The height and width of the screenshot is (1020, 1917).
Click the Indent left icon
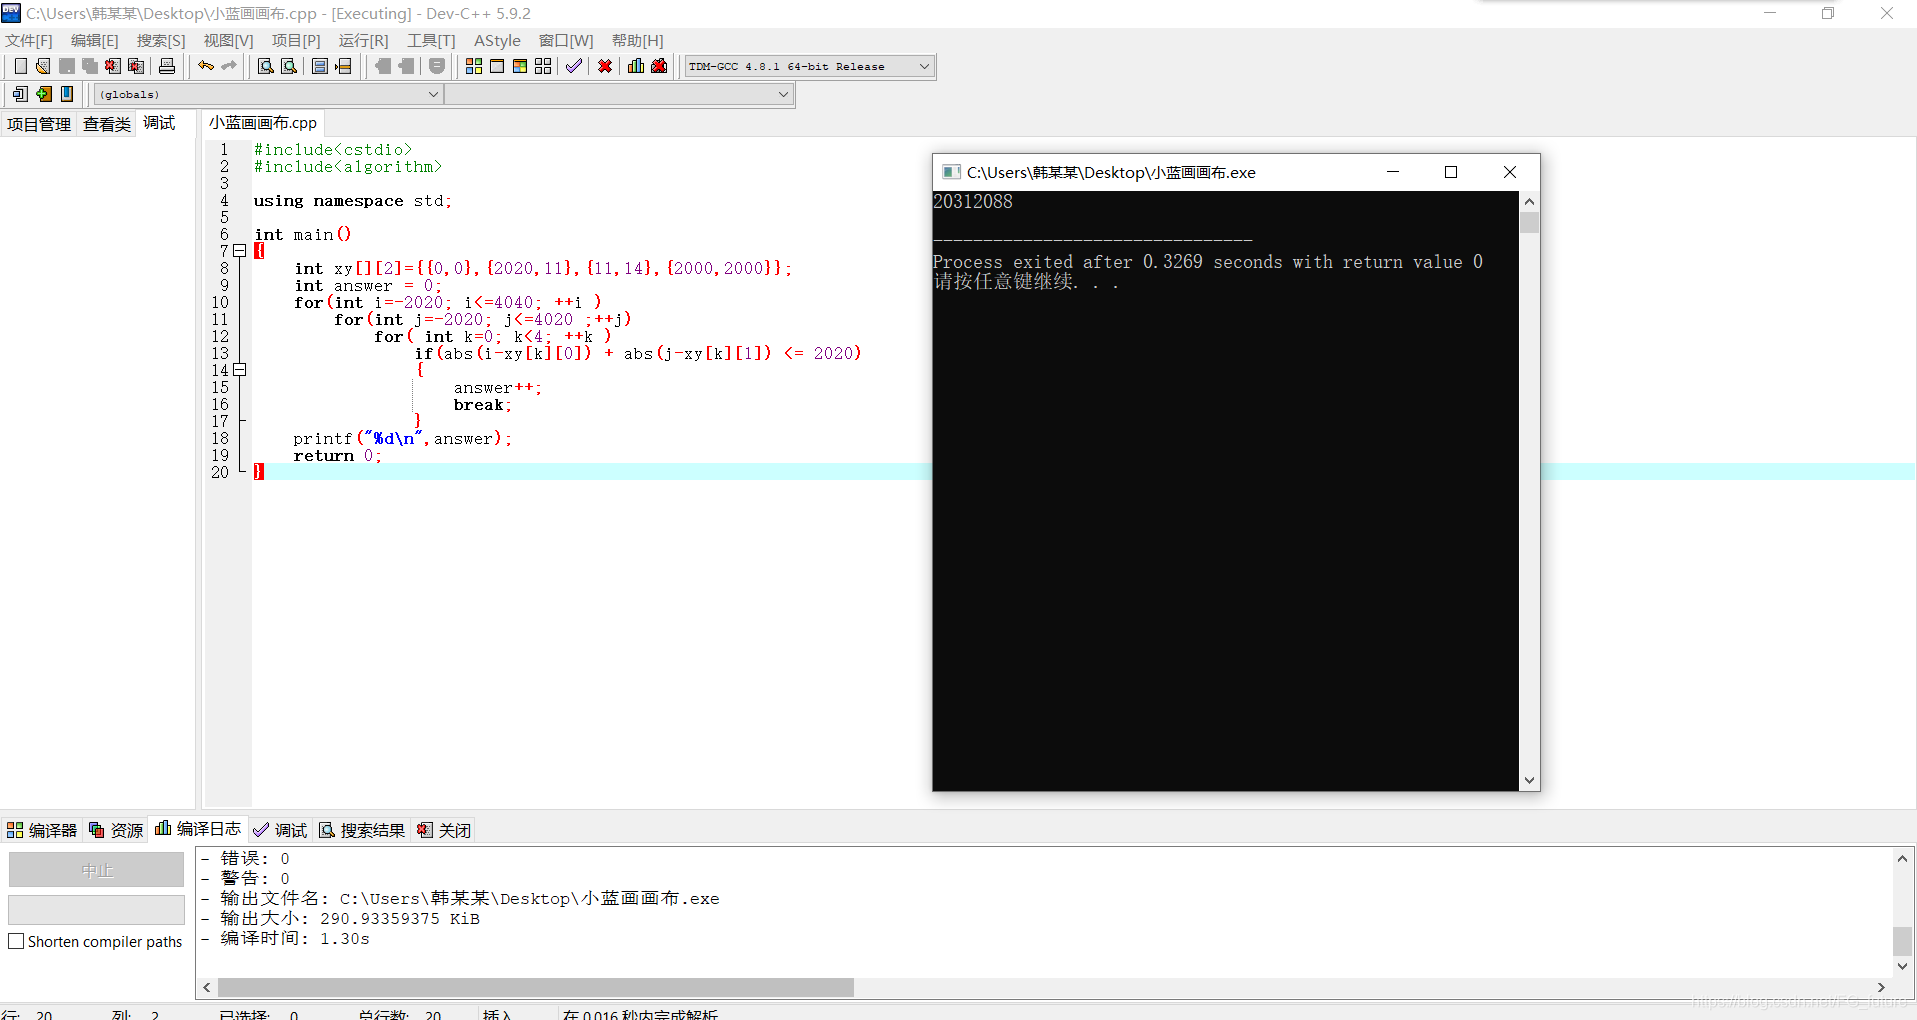(382, 66)
